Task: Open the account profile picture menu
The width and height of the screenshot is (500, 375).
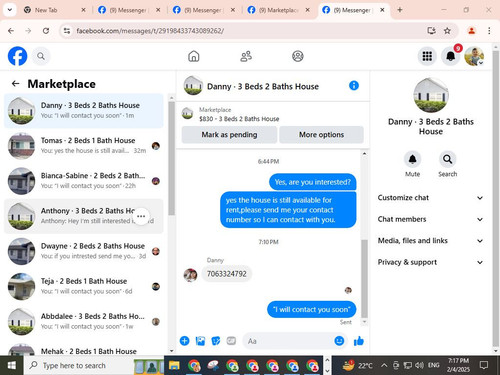Action: (x=474, y=56)
